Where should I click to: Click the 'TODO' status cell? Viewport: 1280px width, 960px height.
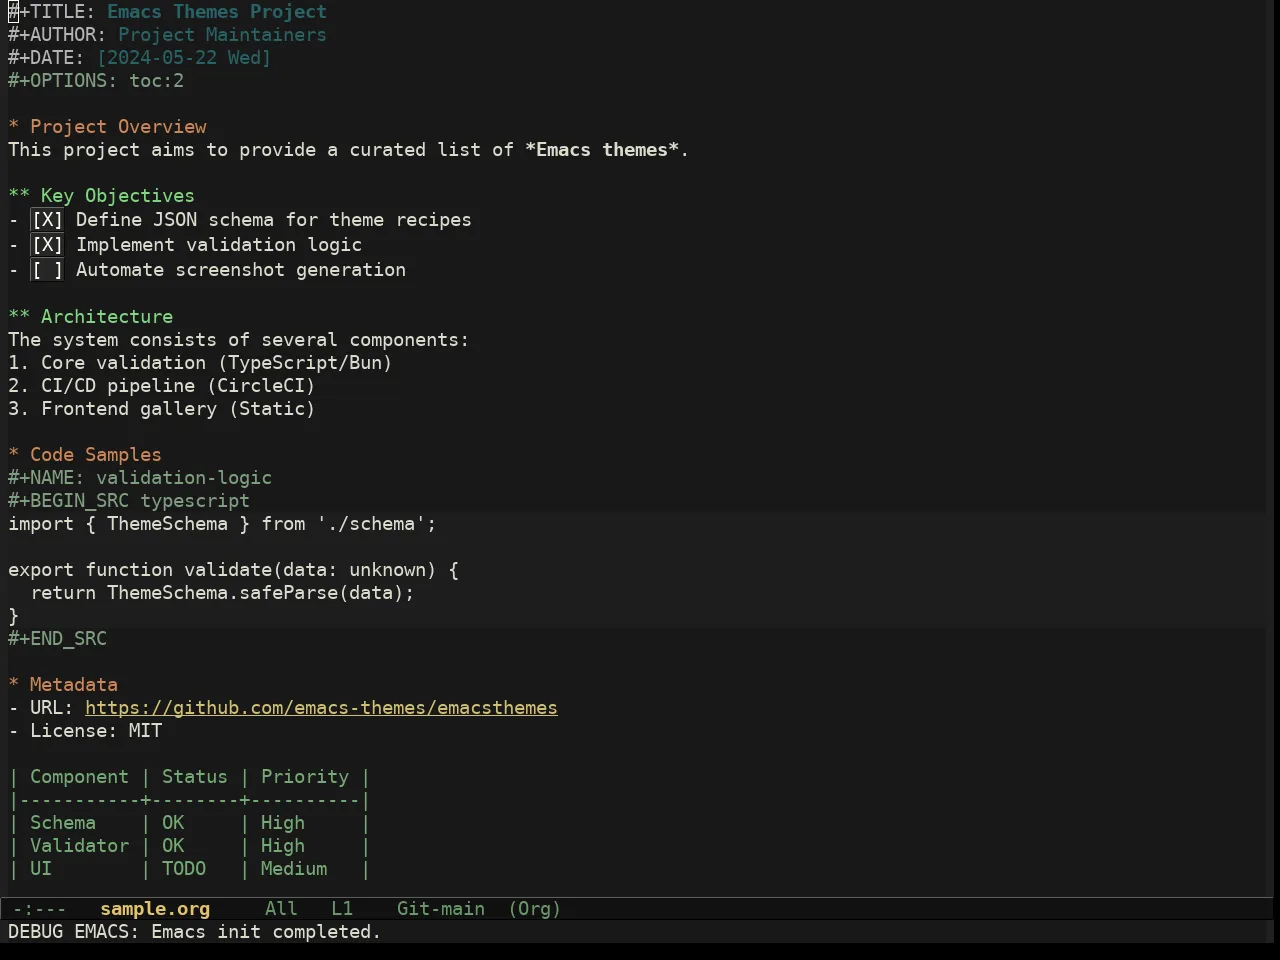point(184,869)
